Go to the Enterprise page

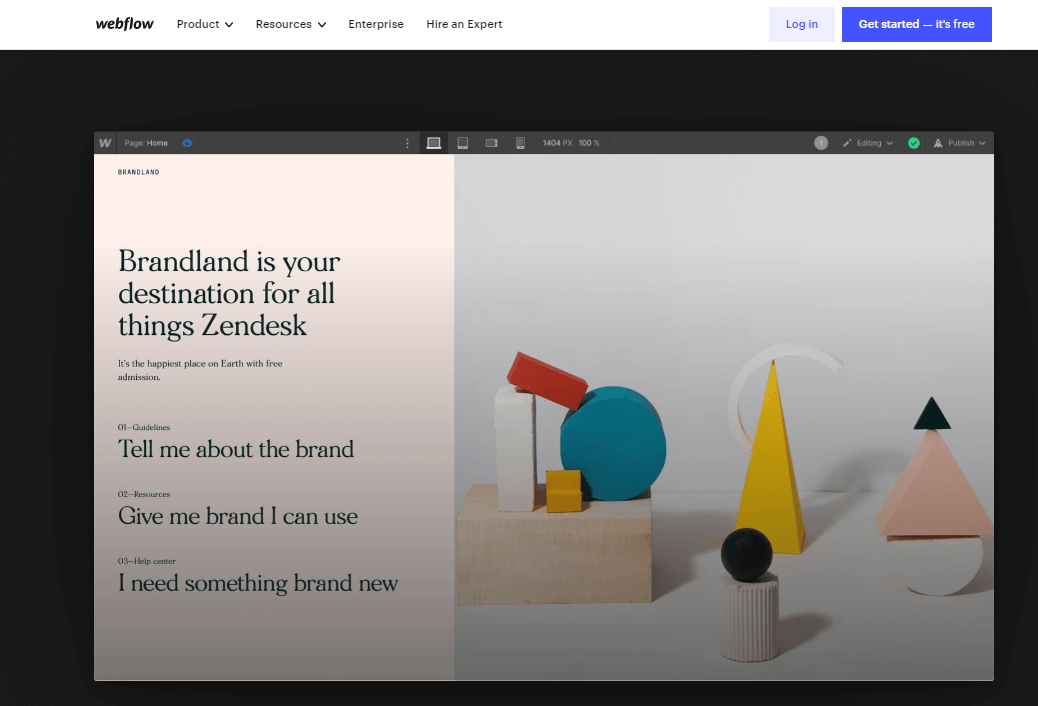(x=376, y=24)
